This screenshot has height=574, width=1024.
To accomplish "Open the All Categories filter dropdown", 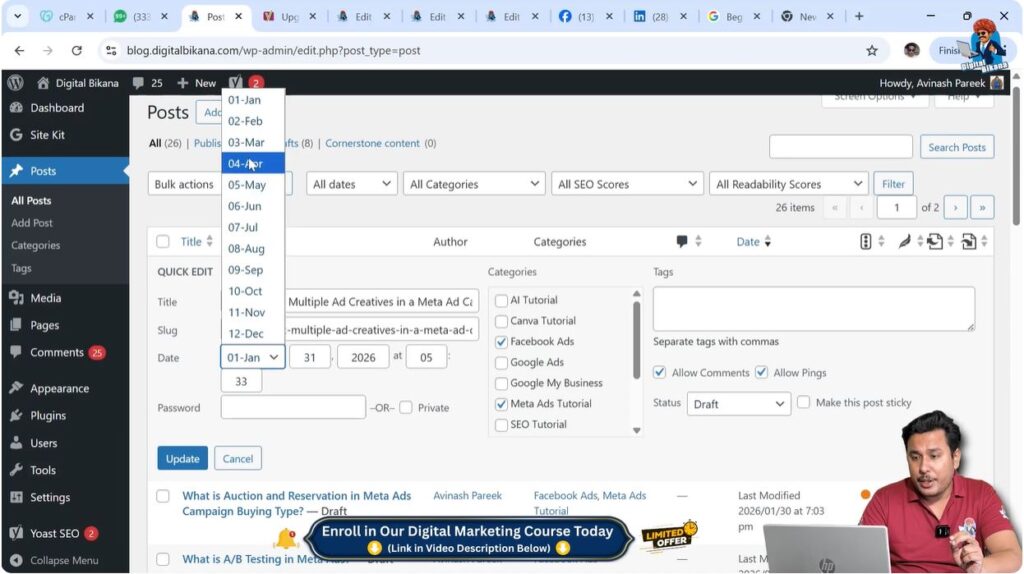I will (474, 184).
